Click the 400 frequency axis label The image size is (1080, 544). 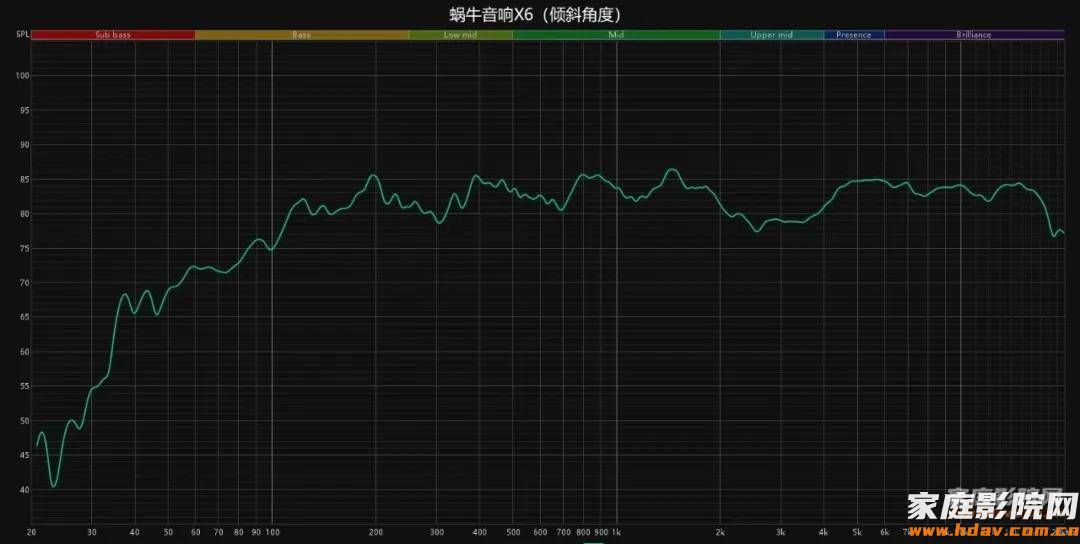pos(479,532)
